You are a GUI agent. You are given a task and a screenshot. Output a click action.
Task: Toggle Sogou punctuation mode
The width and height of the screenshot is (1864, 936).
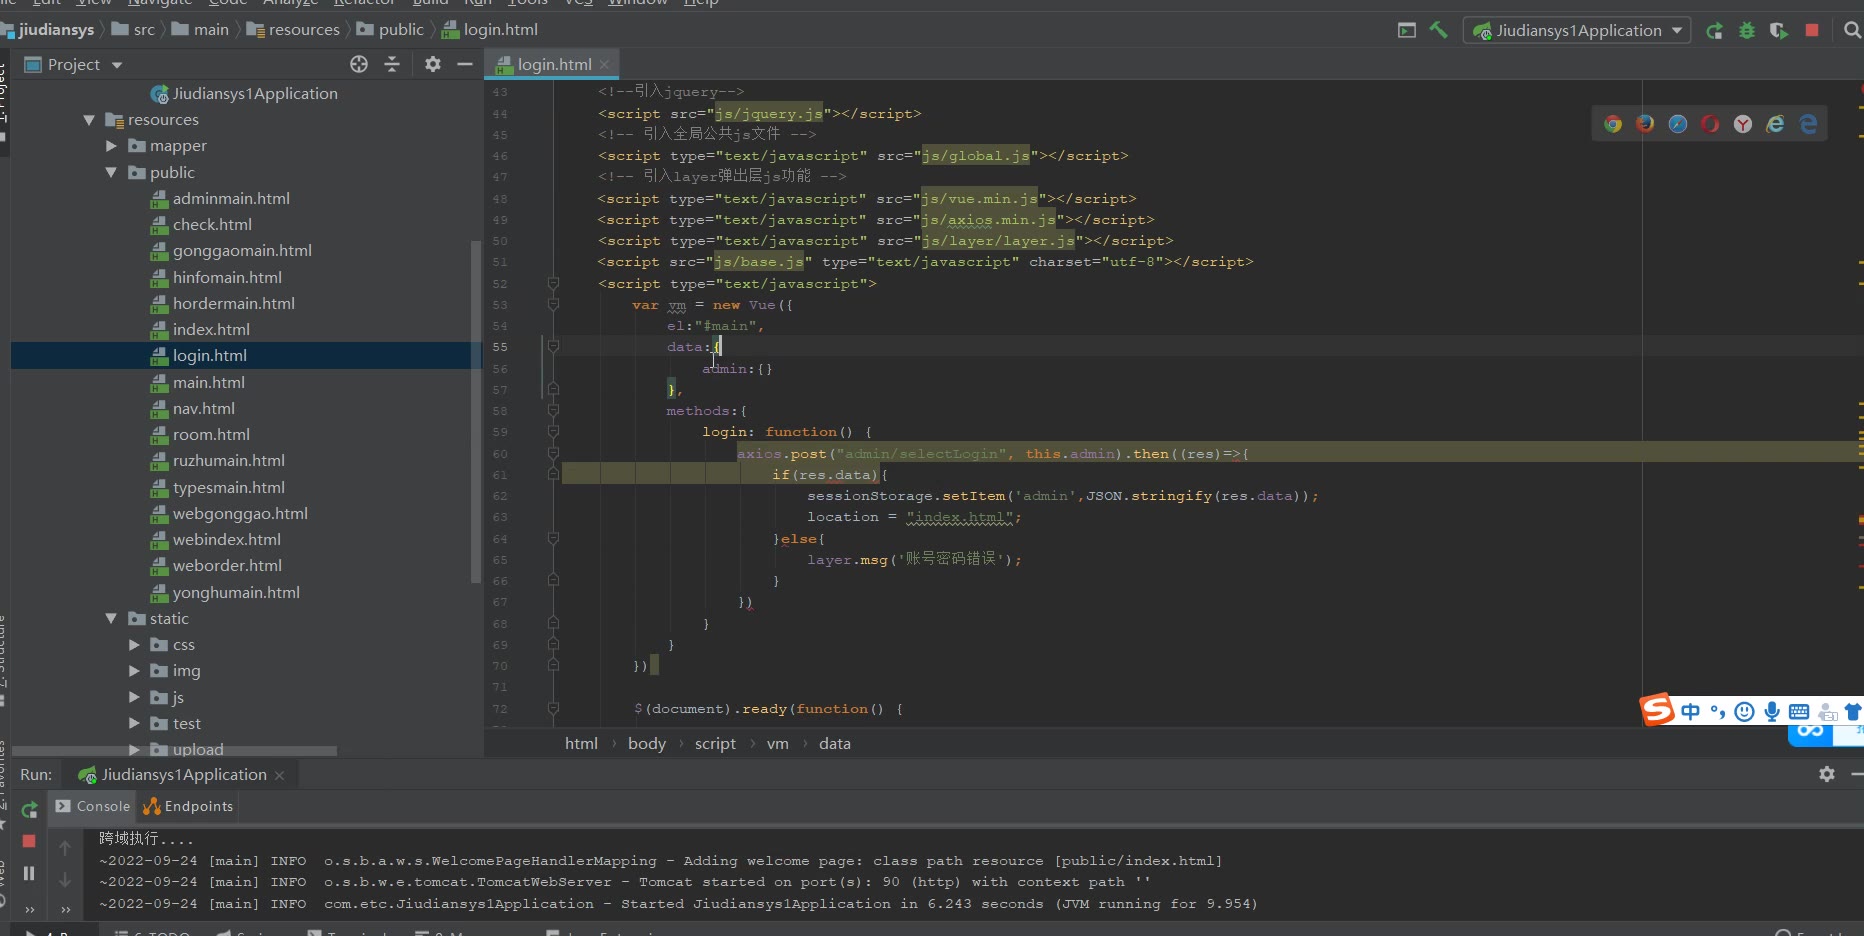1717,711
